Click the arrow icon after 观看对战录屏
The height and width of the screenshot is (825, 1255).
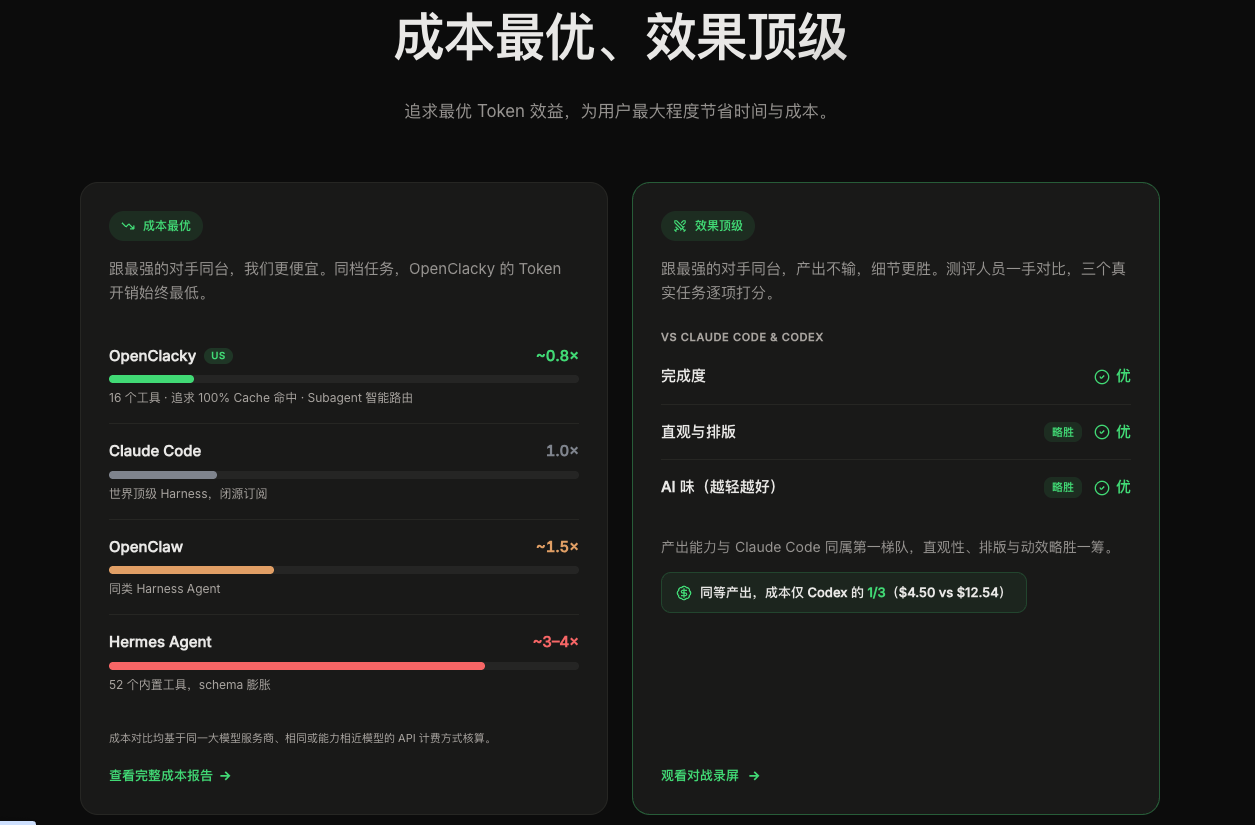[x=754, y=776]
